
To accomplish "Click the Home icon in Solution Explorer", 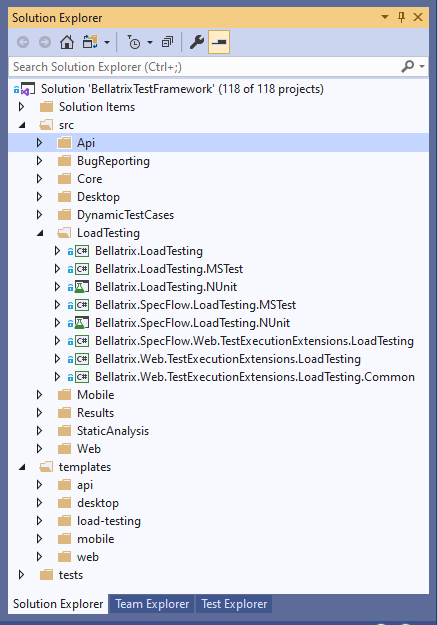I will [x=67, y=42].
